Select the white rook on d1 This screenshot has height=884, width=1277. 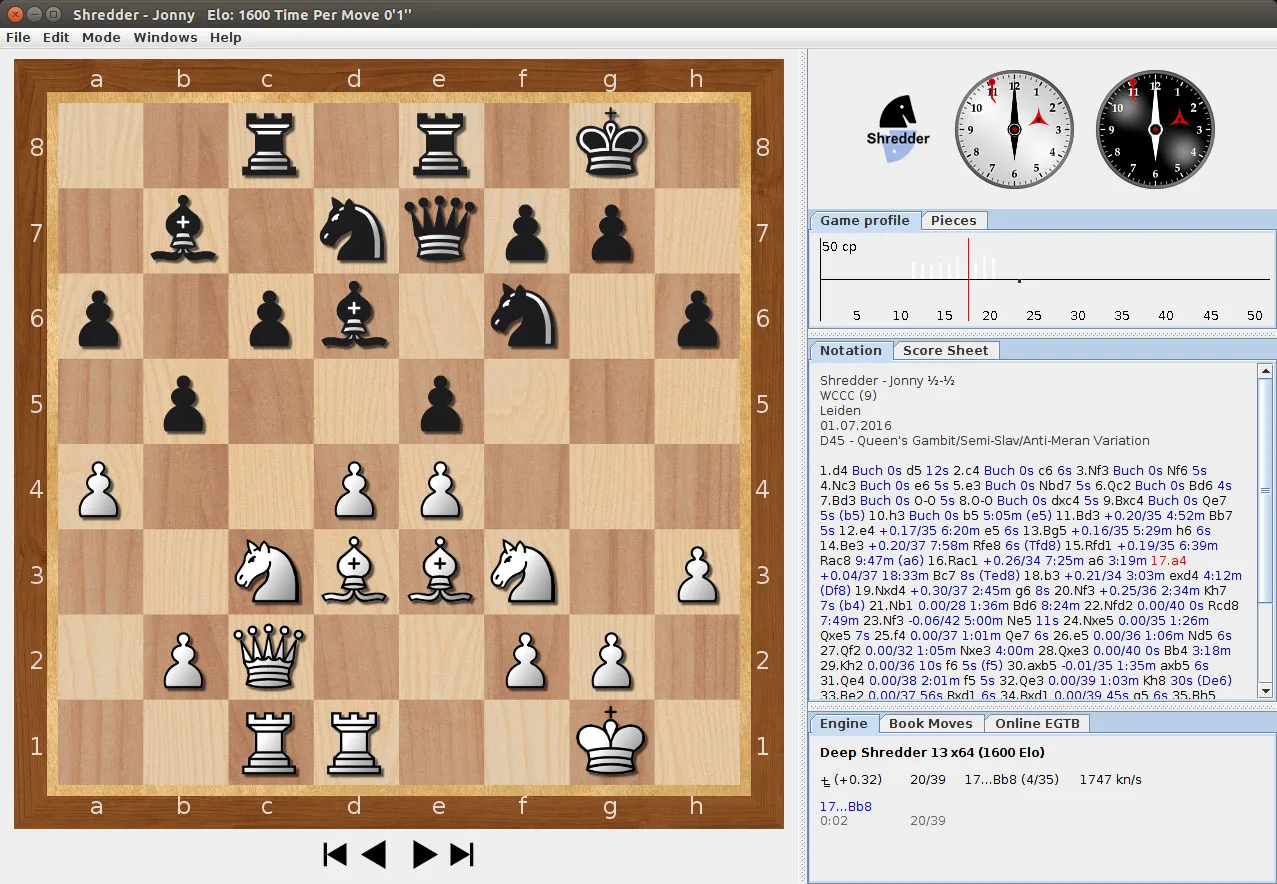354,742
